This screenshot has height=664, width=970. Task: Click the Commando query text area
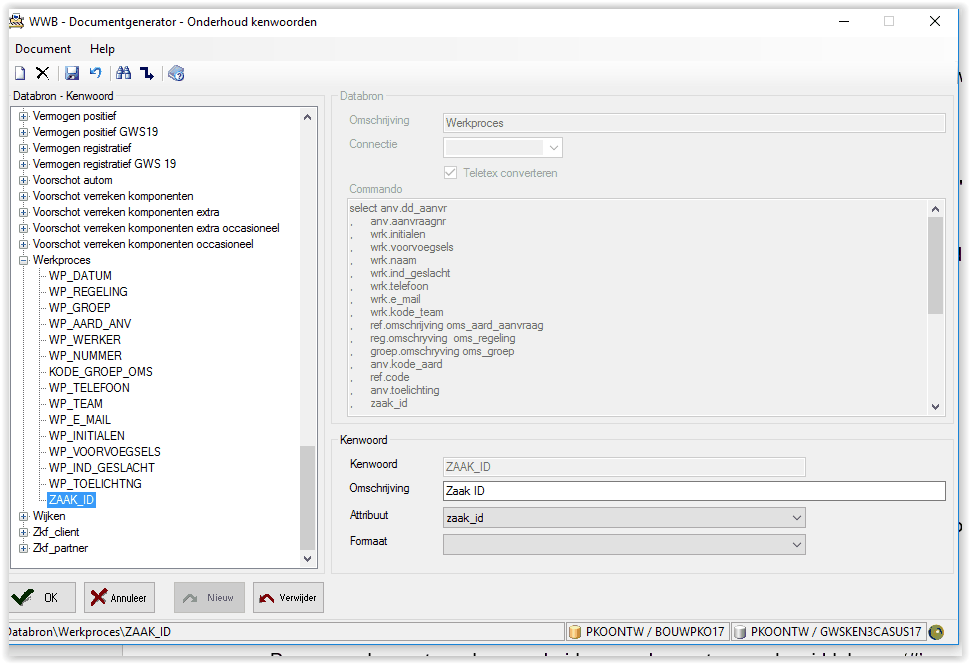coord(637,308)
